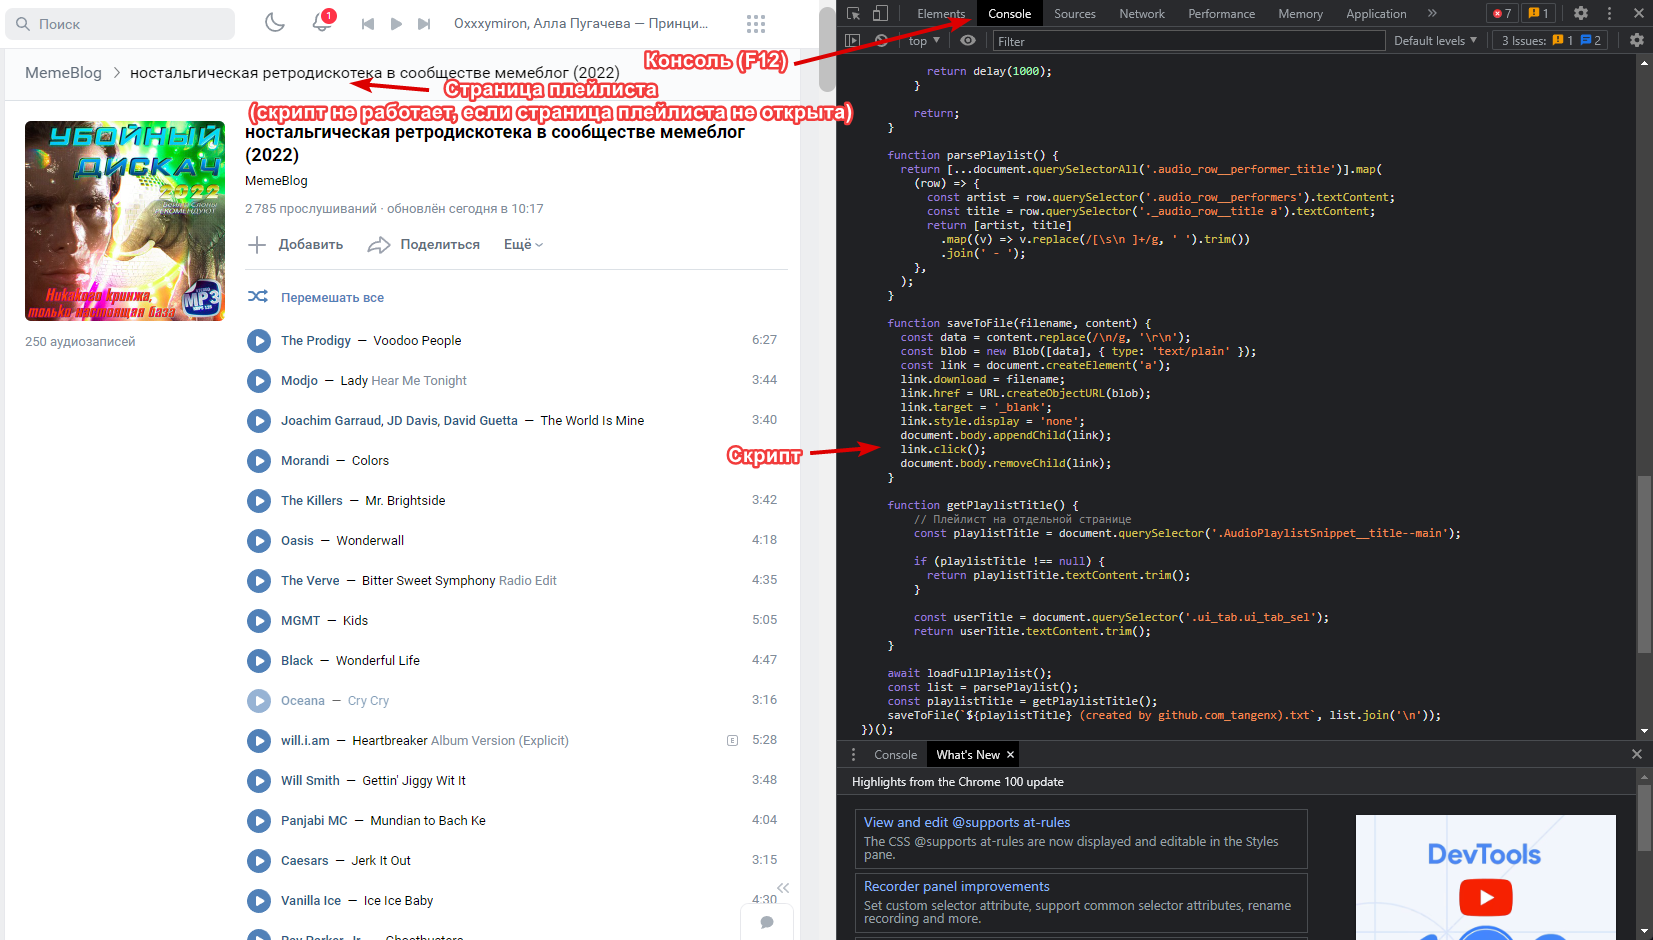
Task: Skip to previous track in top player
Action: coord(368,24)
